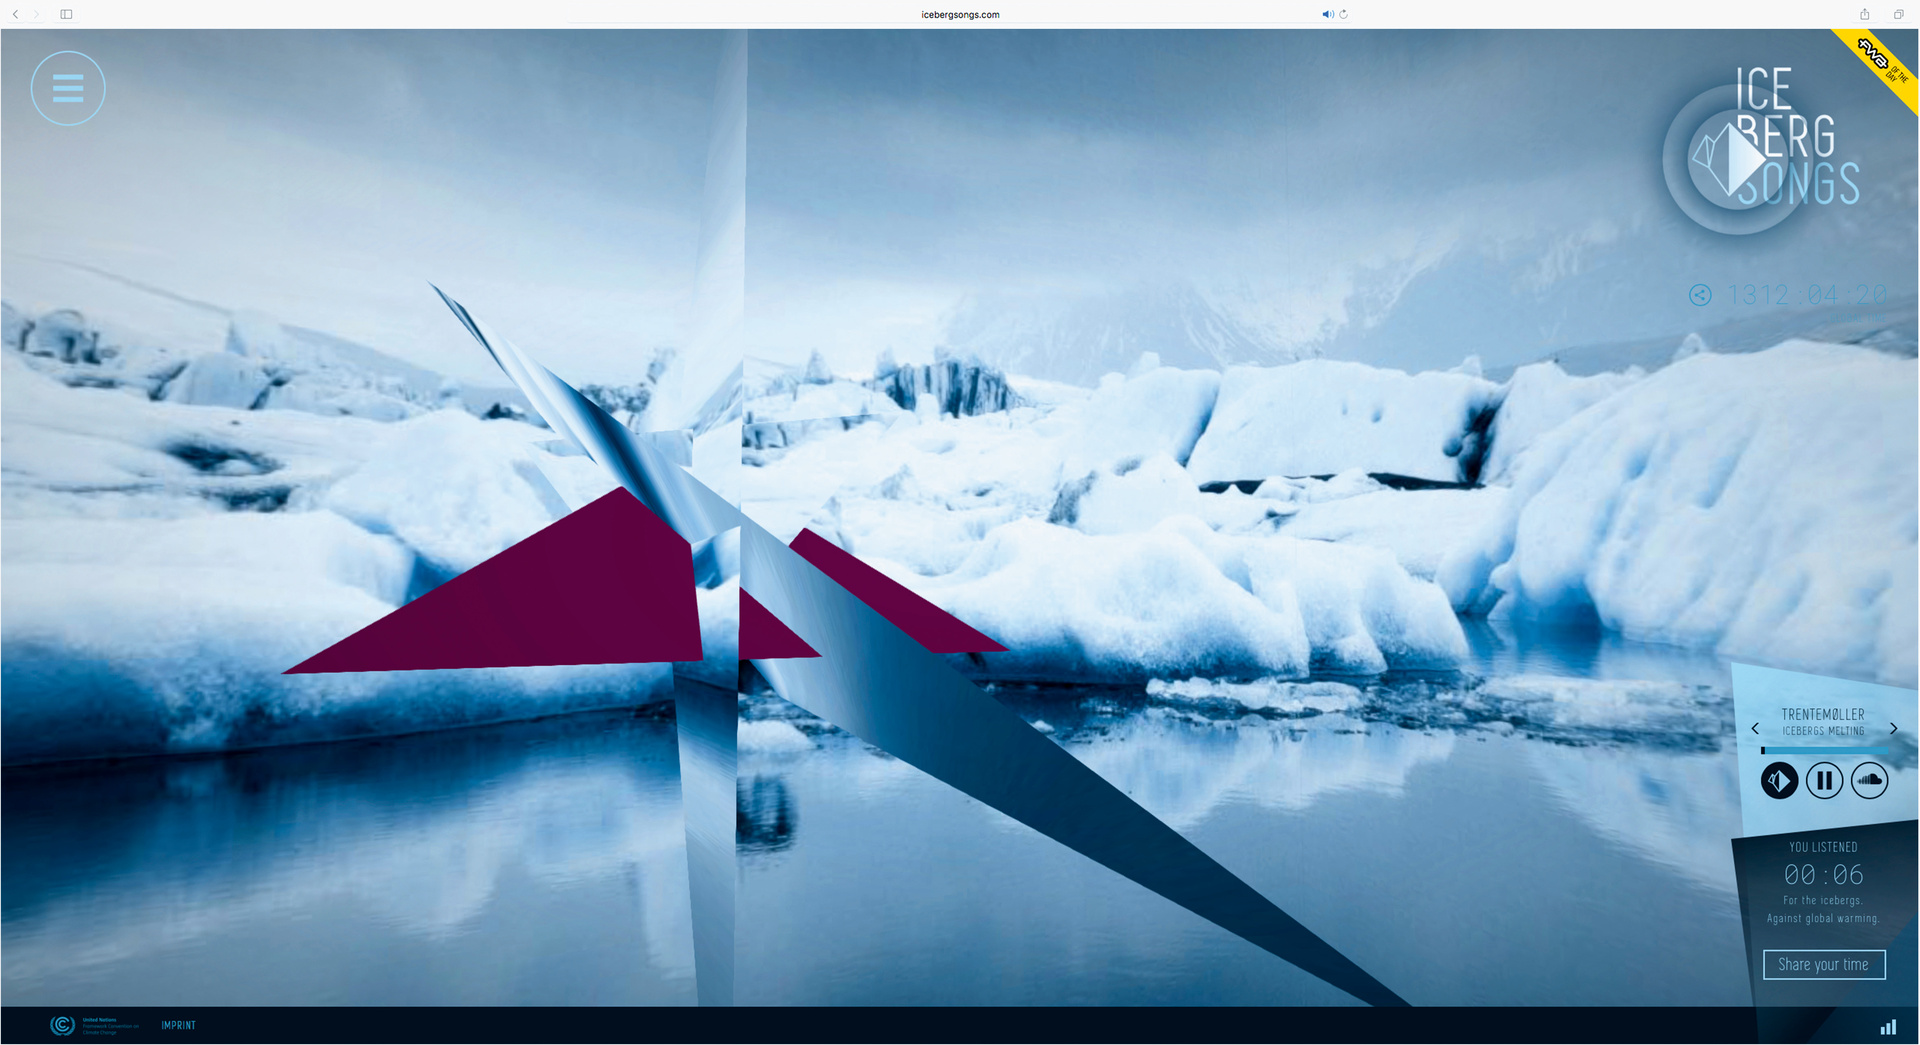Reload the page in the browser
The height and width of the screenshot is (1045, 1920).
tap(1344, 14)
